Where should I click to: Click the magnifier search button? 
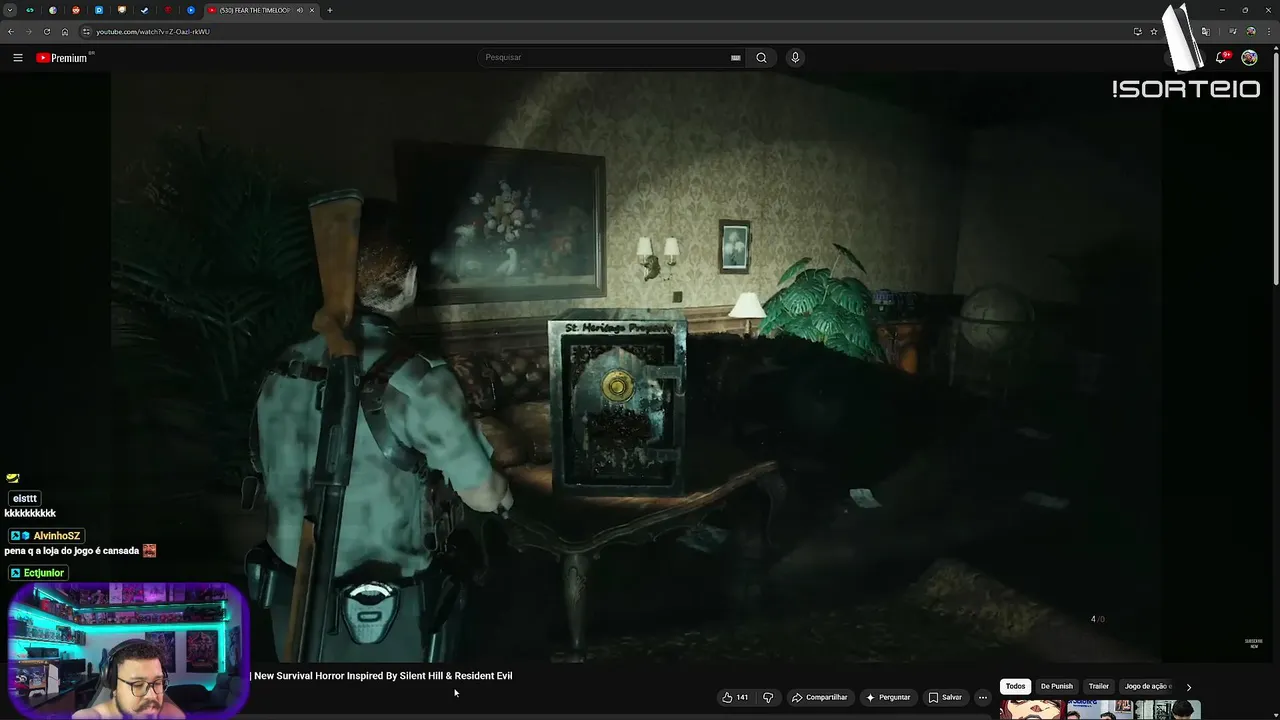click(761, 57)
